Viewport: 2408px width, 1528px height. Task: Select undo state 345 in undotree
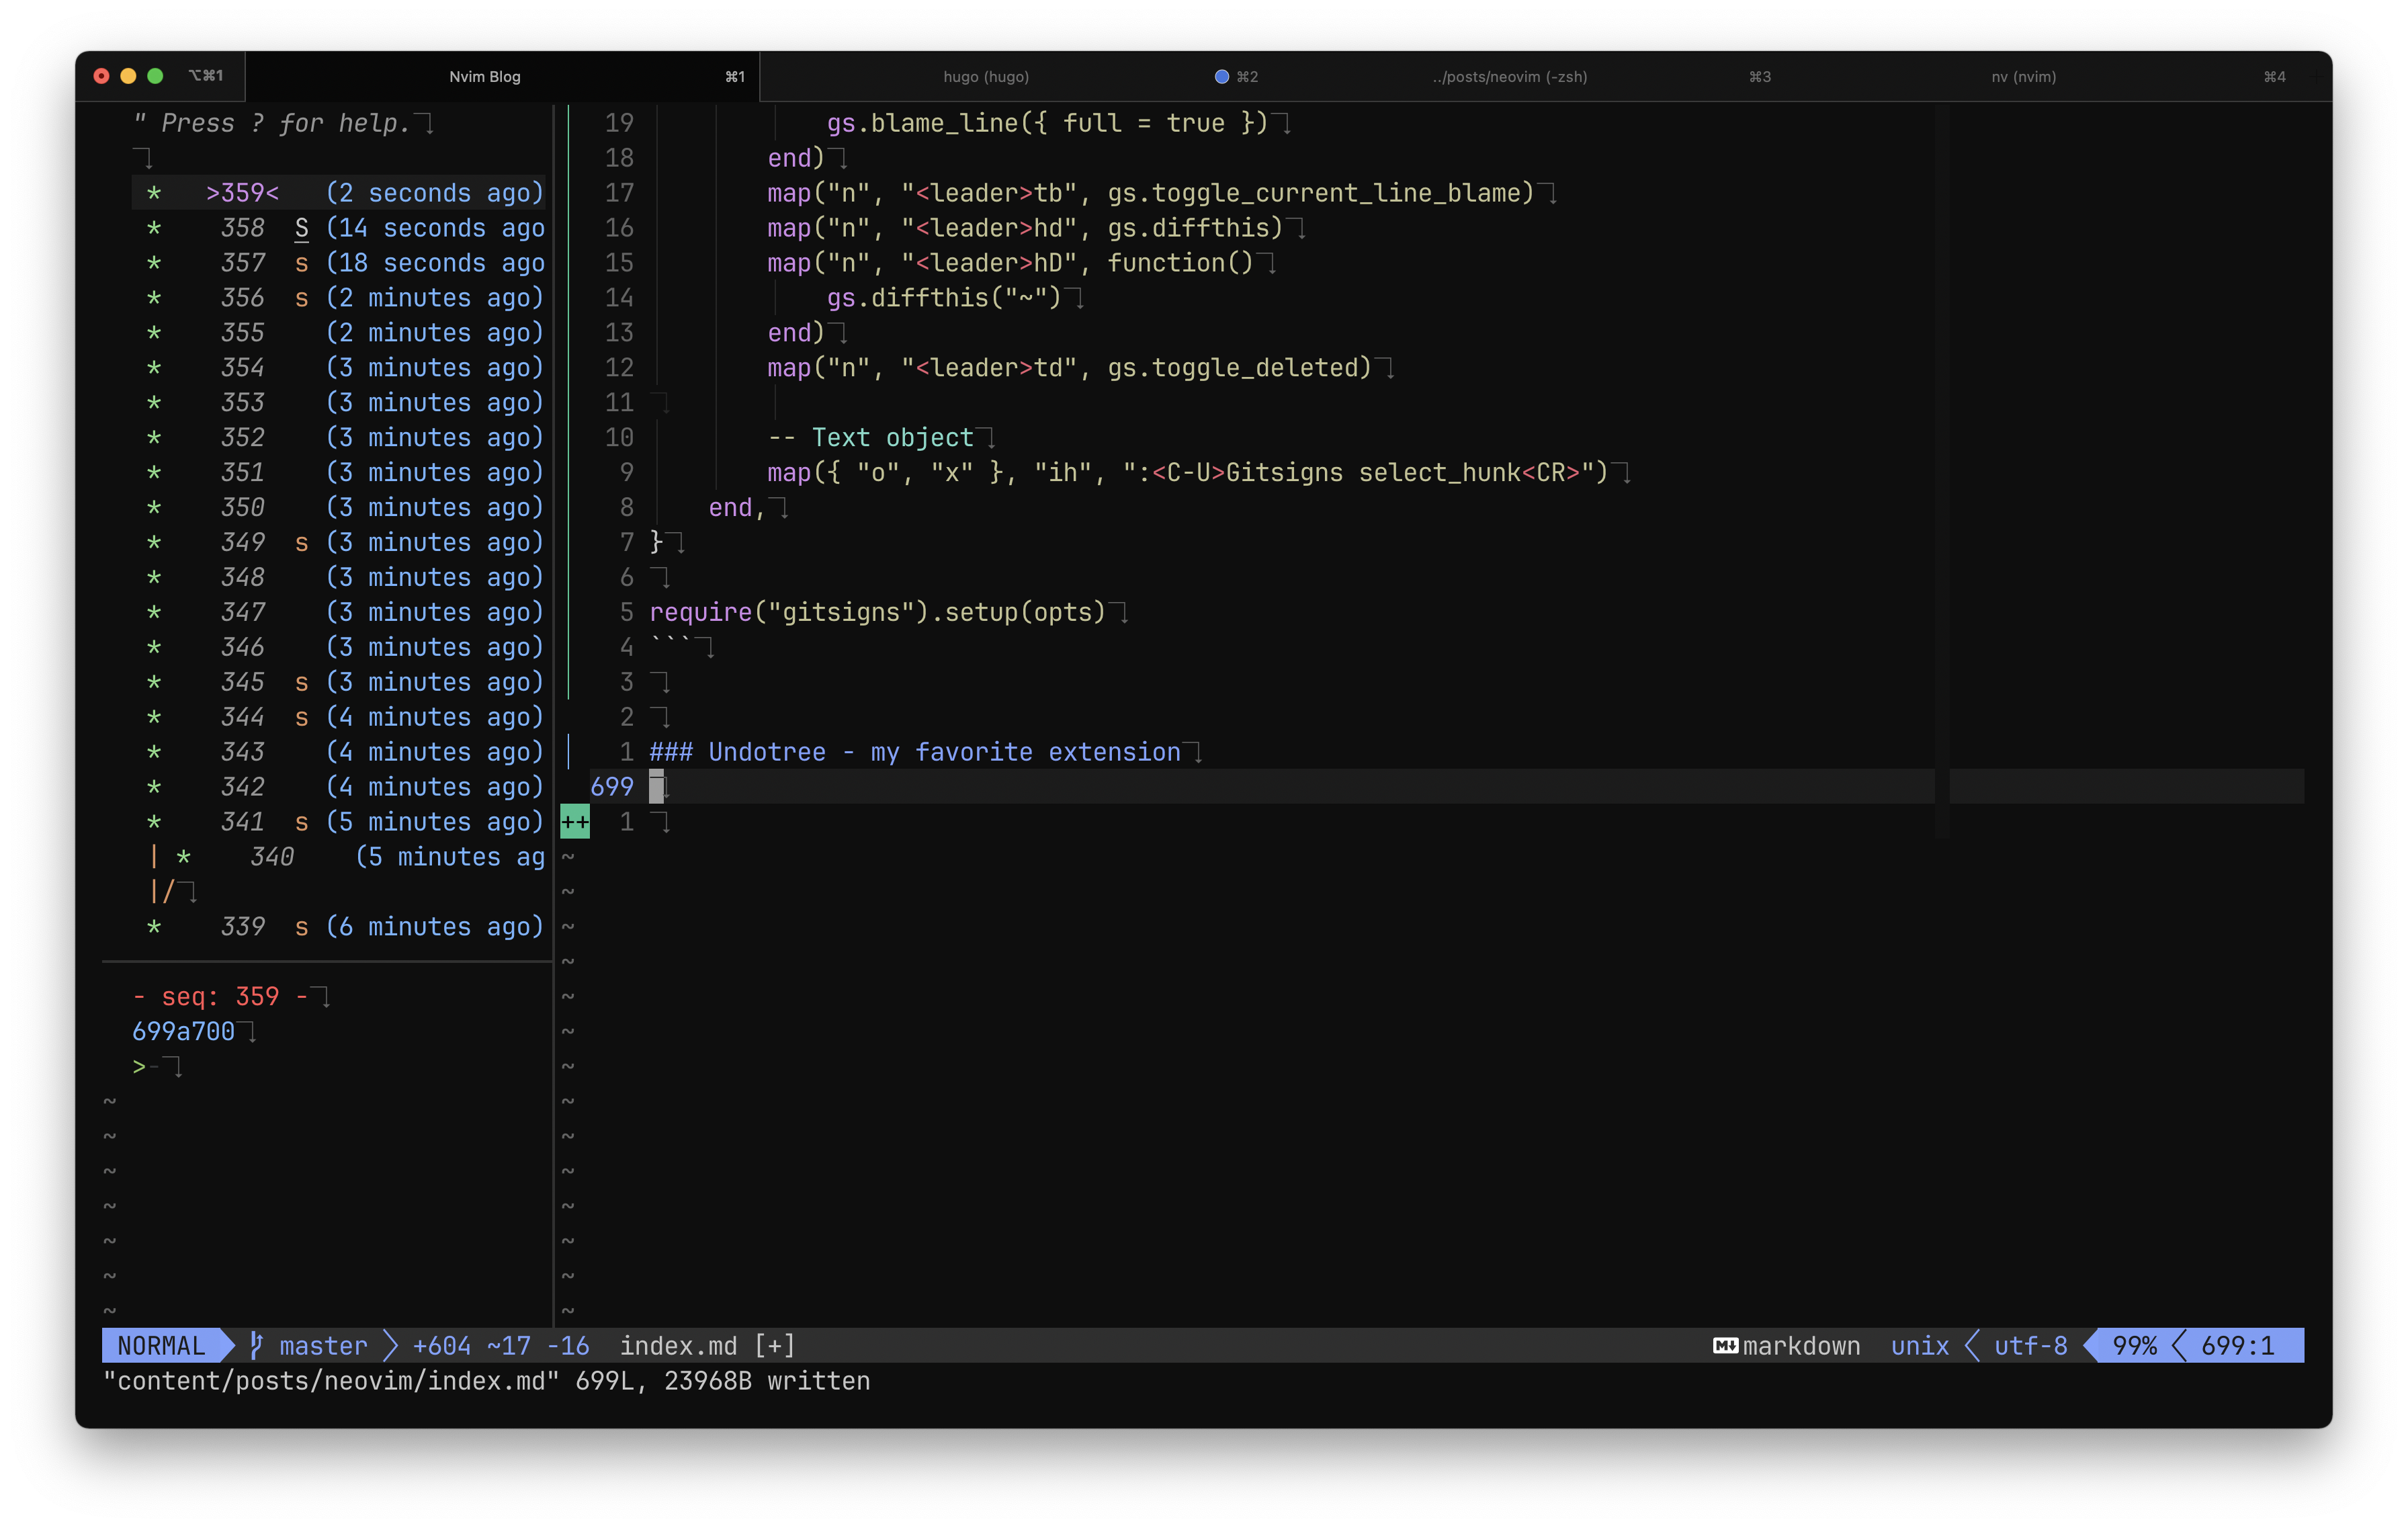pos(338,682)
